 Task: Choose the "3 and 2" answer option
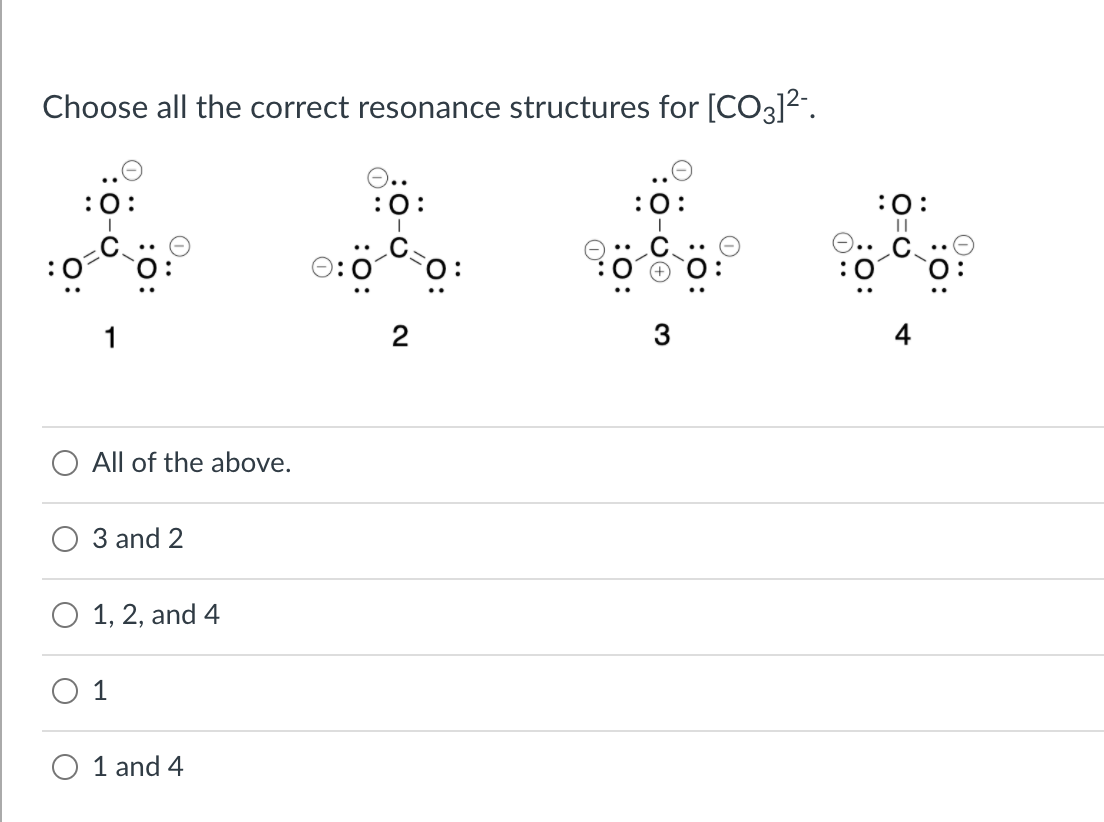click(x=66, y=538)
